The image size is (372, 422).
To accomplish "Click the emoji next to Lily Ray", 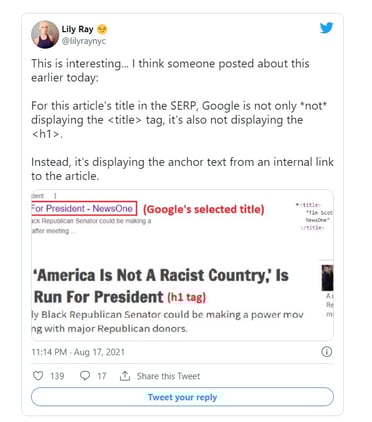I will (102, 30).
